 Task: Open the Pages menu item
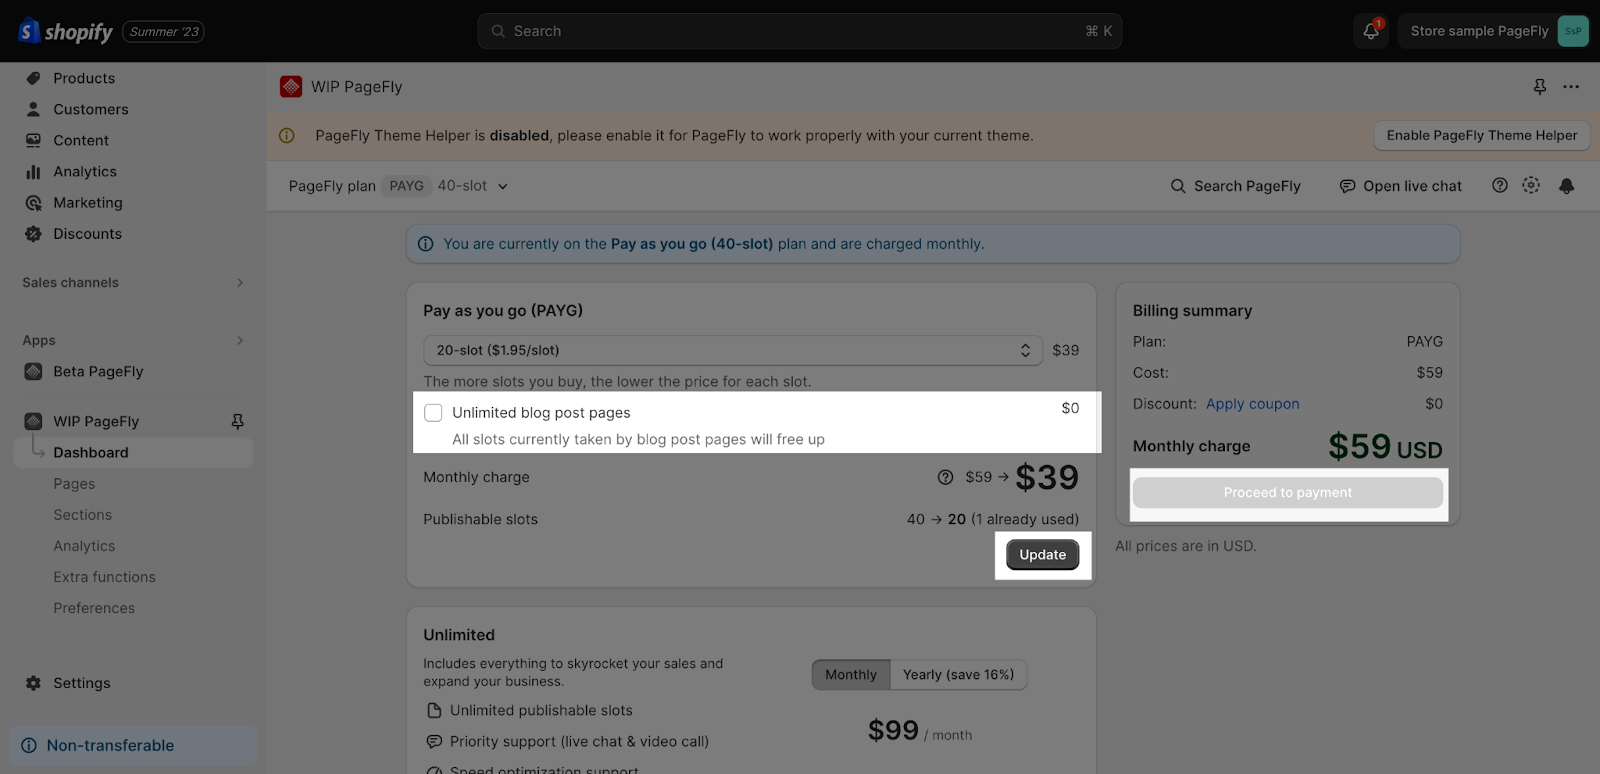(74, 484)
